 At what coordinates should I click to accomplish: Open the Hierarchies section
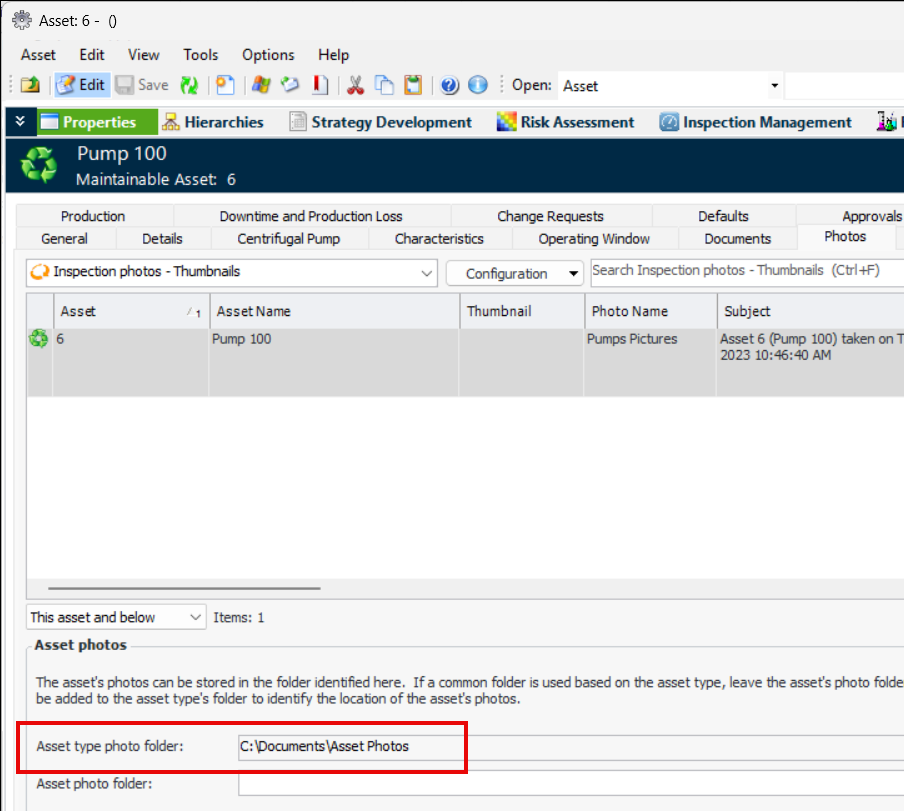(x=212, y=122)
